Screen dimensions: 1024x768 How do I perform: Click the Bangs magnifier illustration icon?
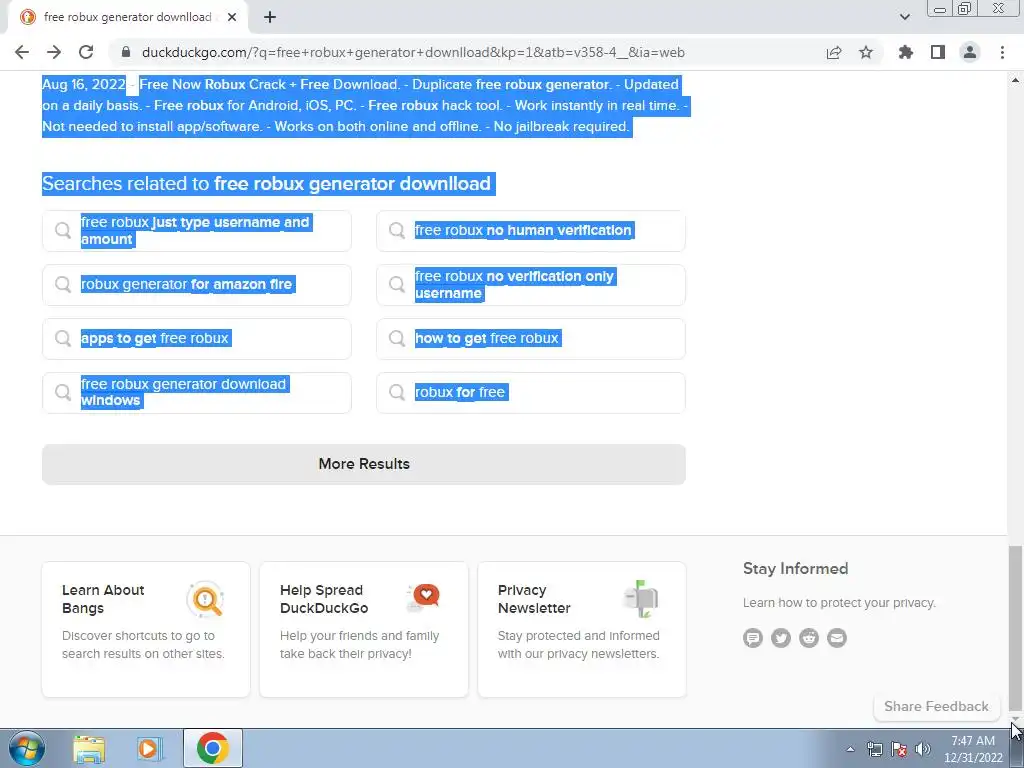tap(206, 599)
